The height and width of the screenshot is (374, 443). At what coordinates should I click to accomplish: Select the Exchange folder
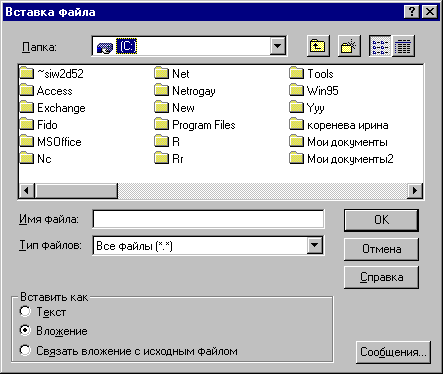point(53,108)
